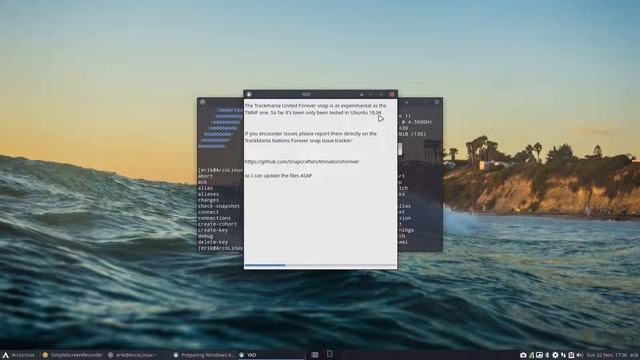Click 'create-key' in the left terminal

tap(213, 230)
